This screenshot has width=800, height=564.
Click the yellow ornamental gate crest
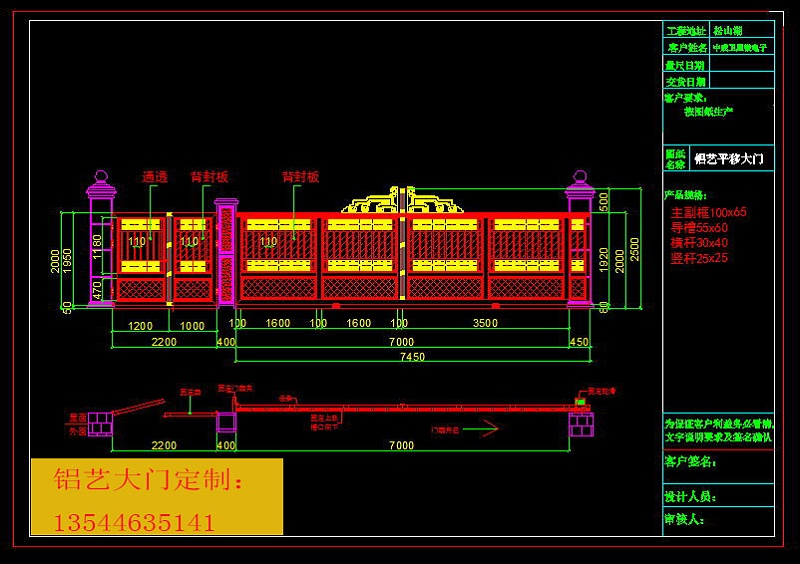click(400, 202)
